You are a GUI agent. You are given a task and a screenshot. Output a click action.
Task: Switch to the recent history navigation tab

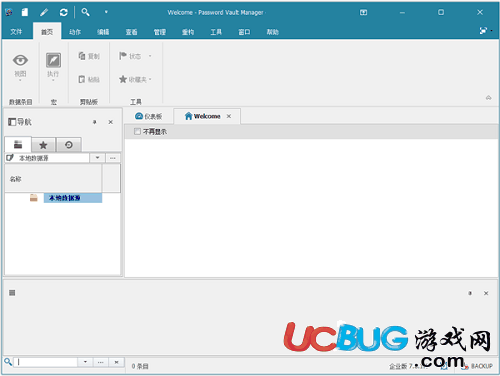pyautogui.click(x=69, y=145)
